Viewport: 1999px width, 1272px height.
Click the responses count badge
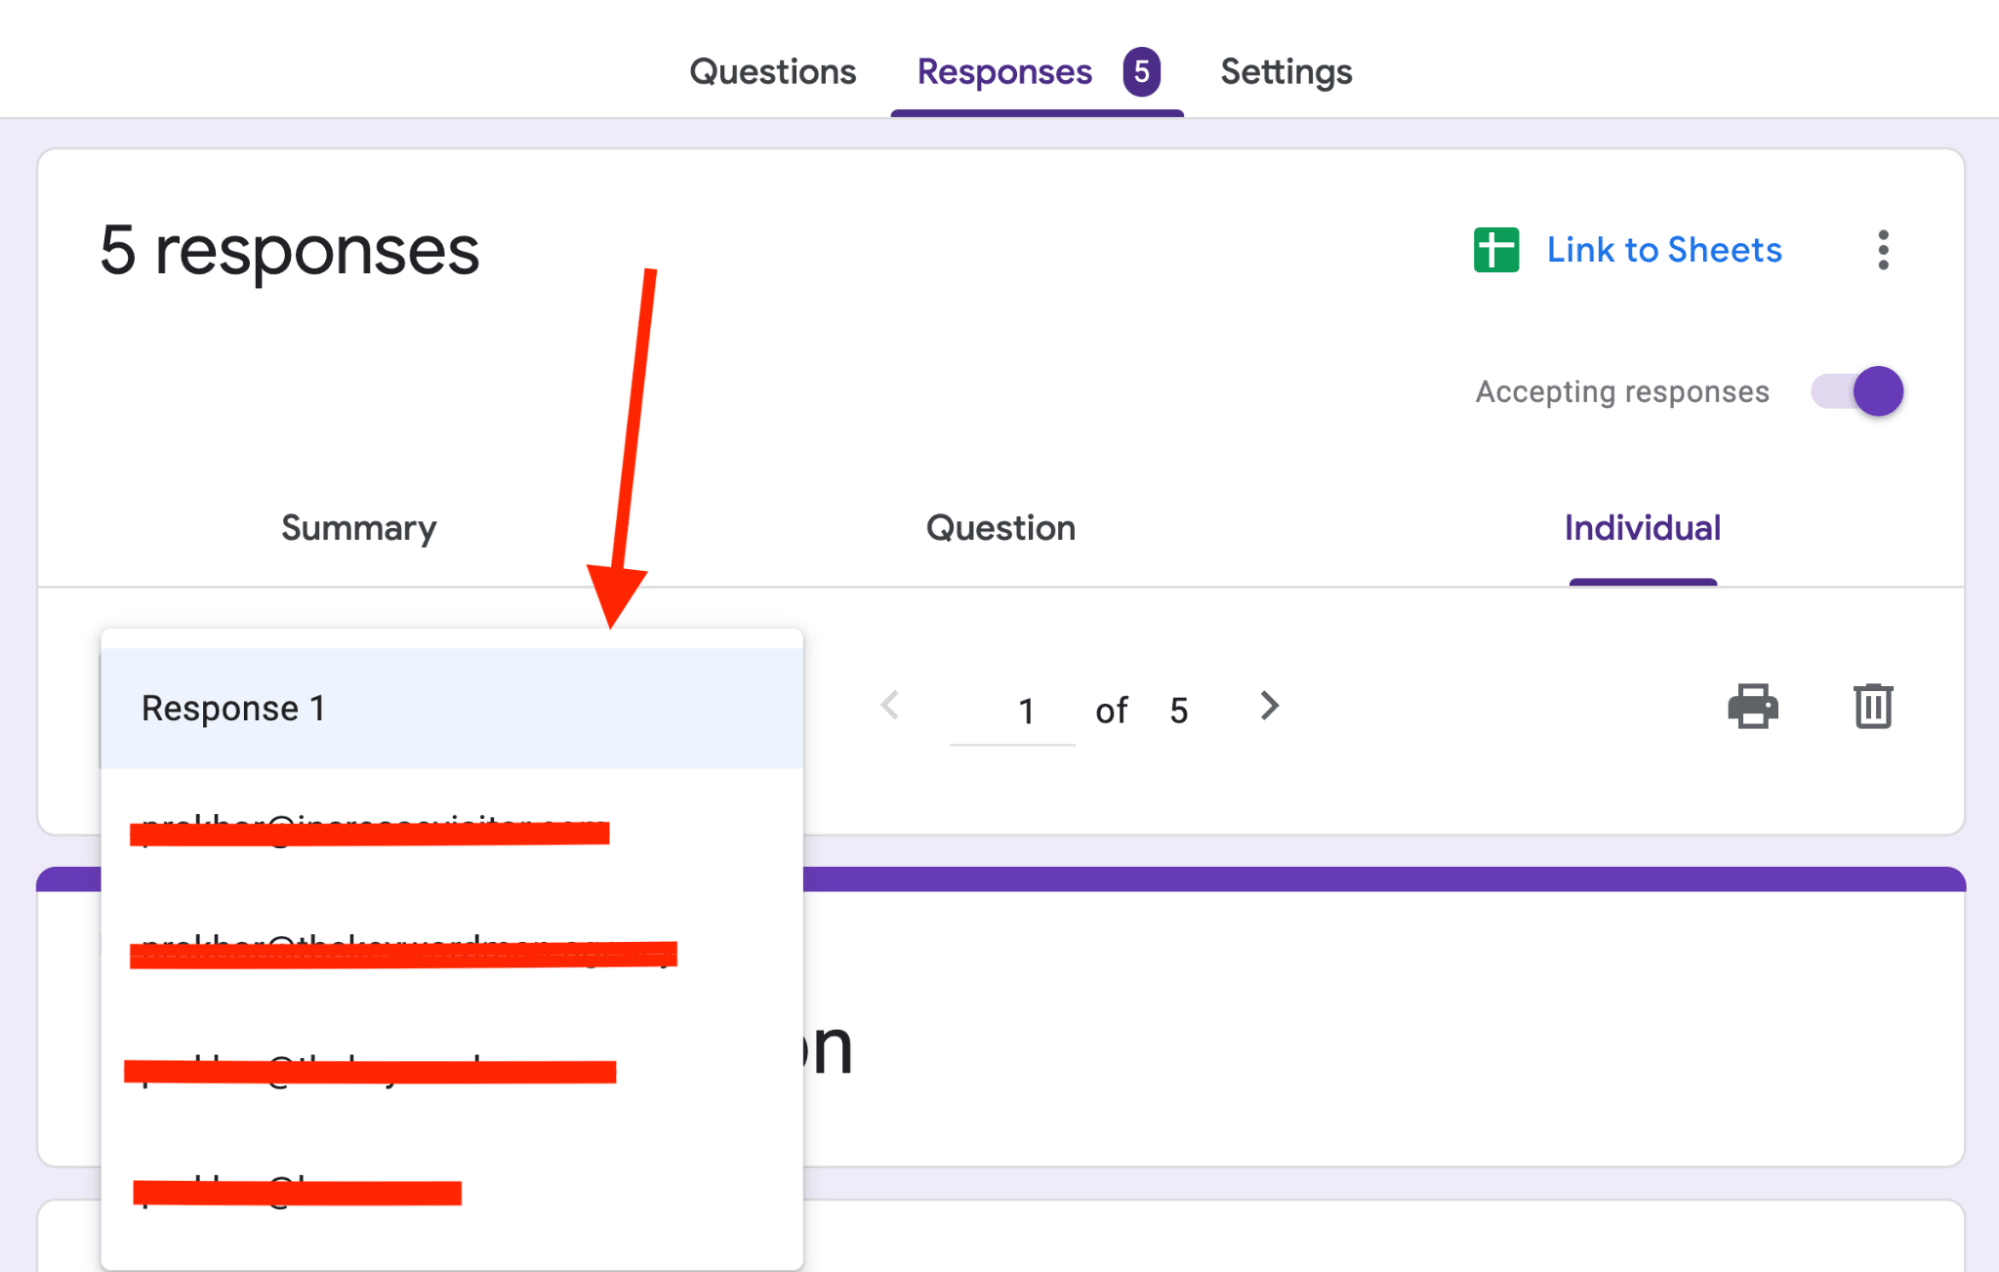tap(1141, 72)
